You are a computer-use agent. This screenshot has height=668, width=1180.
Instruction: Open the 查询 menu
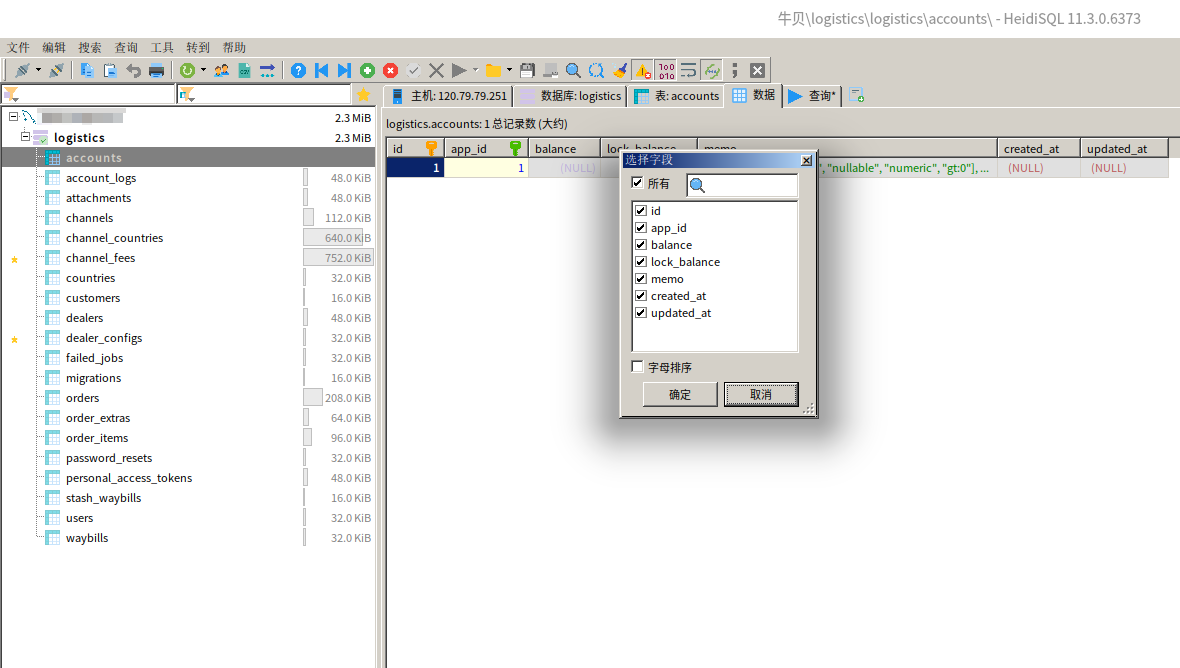point(126,47)
